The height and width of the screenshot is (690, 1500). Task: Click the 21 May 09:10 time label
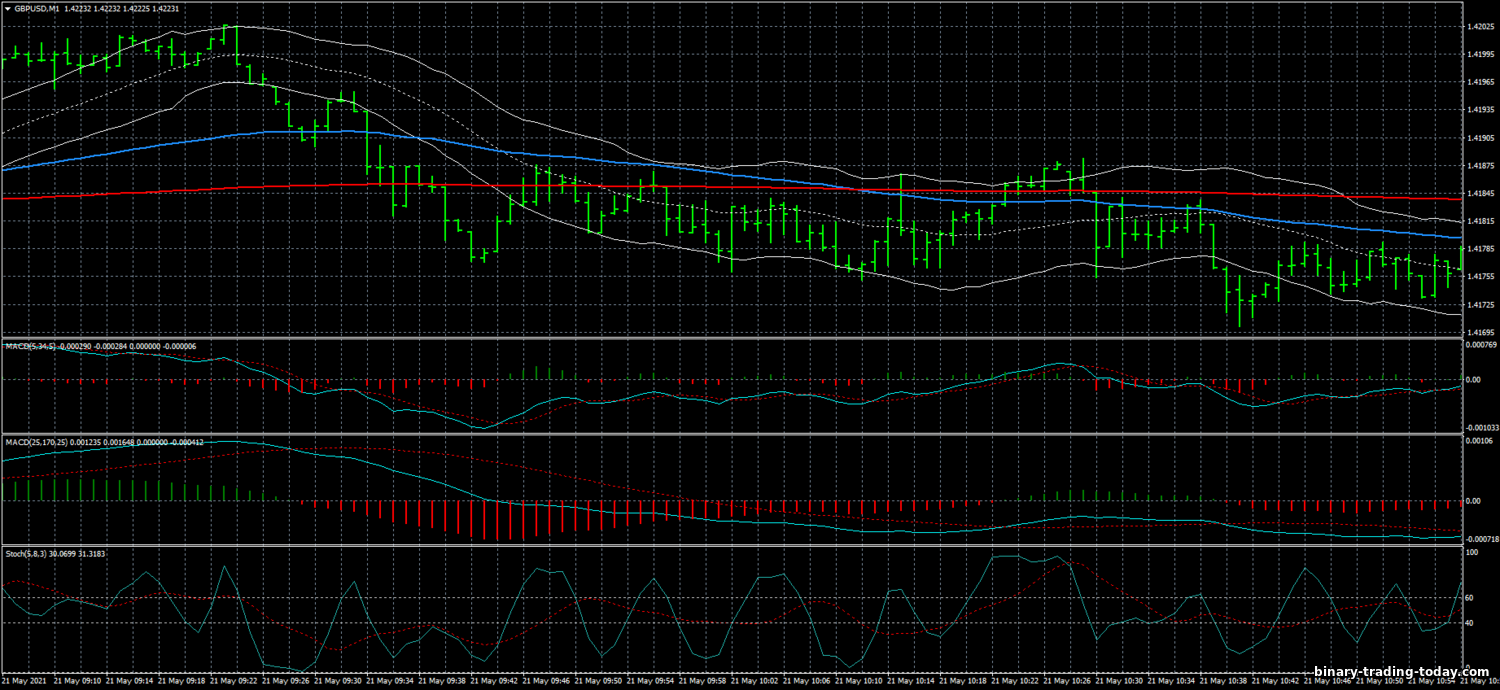[x=78, y=679]
